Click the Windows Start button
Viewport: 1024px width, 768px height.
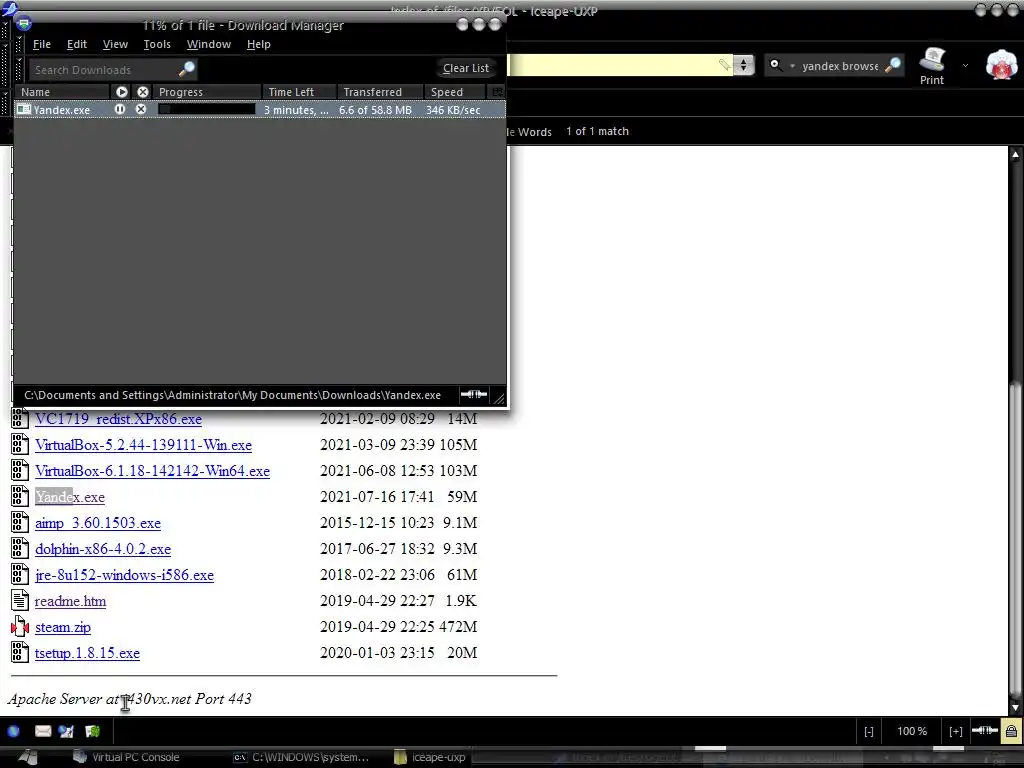[28, 757]
